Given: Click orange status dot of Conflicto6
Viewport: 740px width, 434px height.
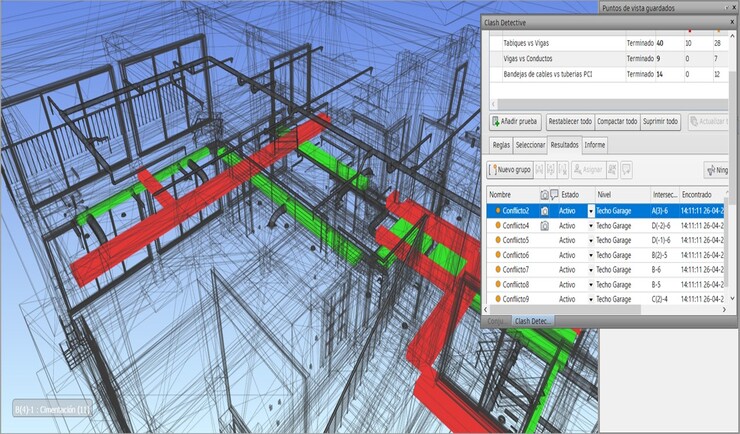Looking at the screenshot, I should click(497, 255).
